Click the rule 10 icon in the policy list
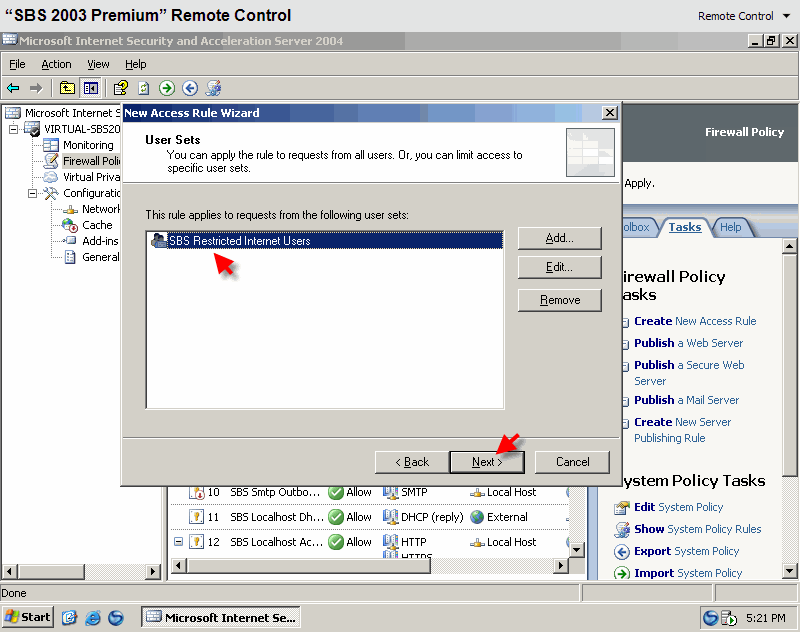This screenshot has width=800, height=632. click(x=196, y=492)
